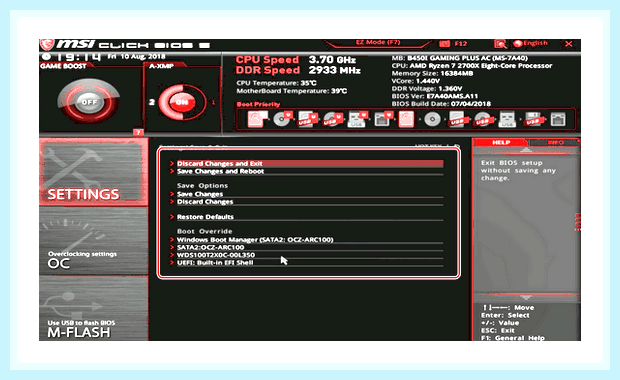Click the help panel scroll-down arrow
The width and height of the screenshot is (620, 380).
525,297
